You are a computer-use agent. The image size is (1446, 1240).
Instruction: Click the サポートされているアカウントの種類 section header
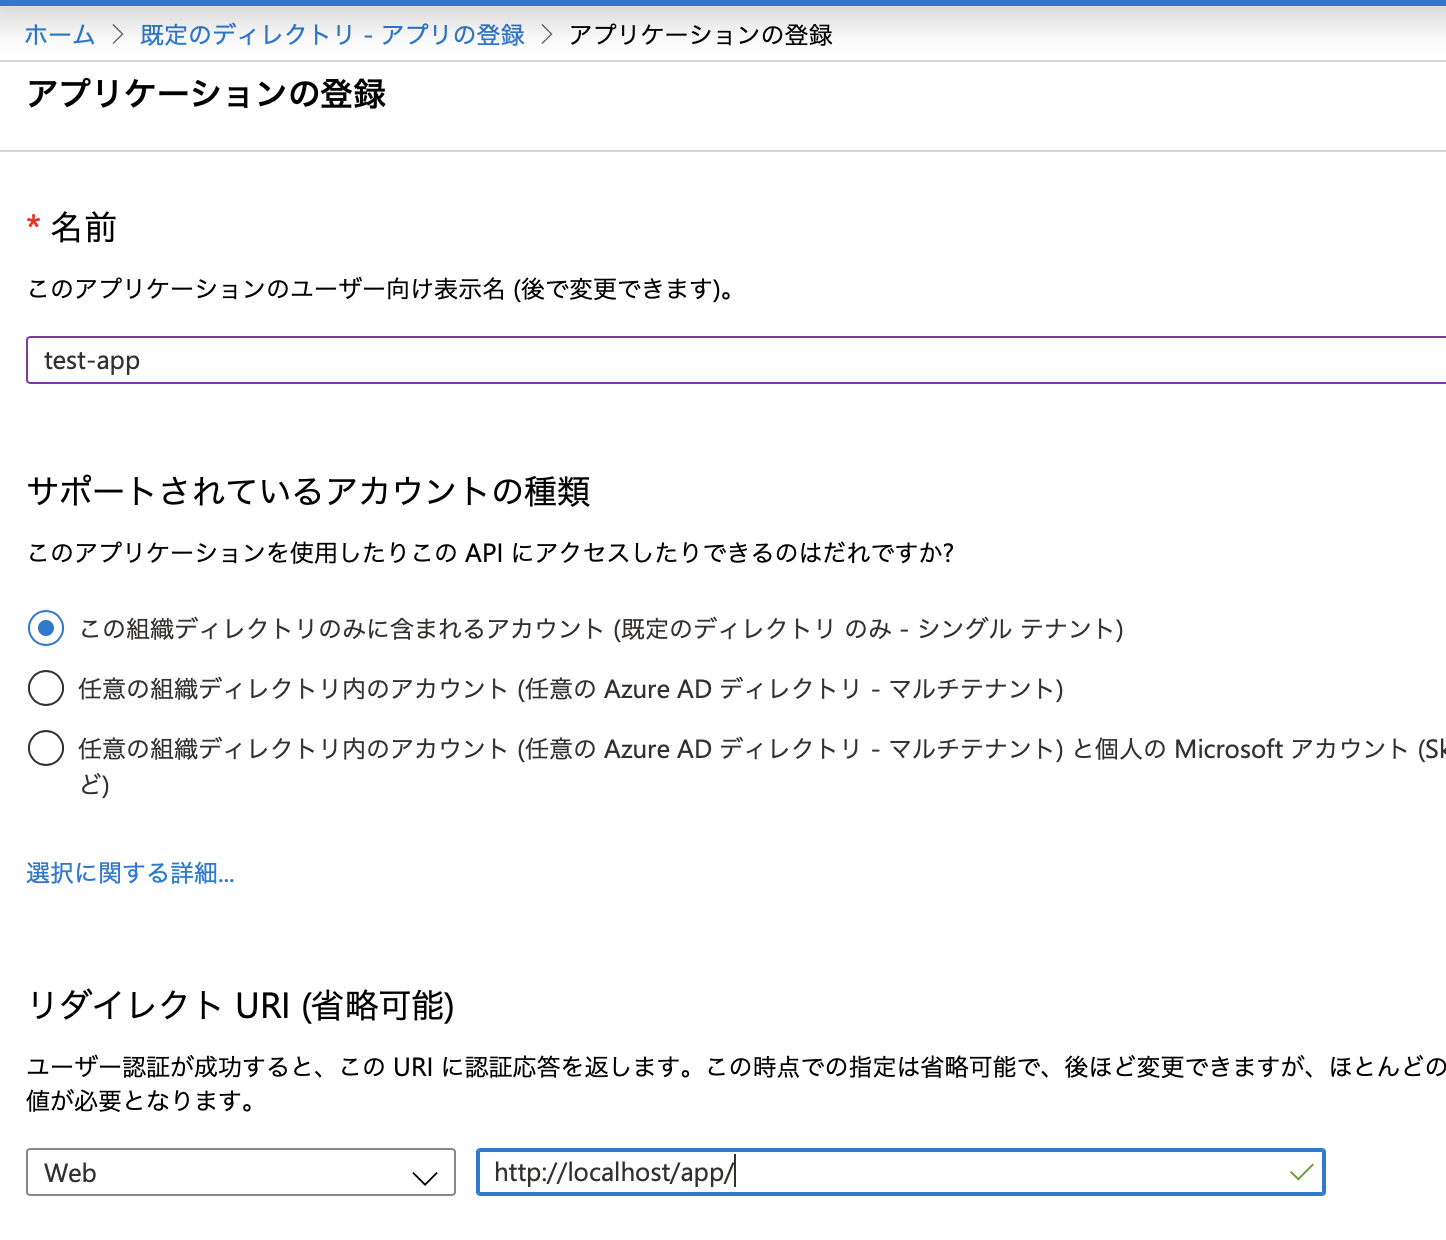pos(308,491)
